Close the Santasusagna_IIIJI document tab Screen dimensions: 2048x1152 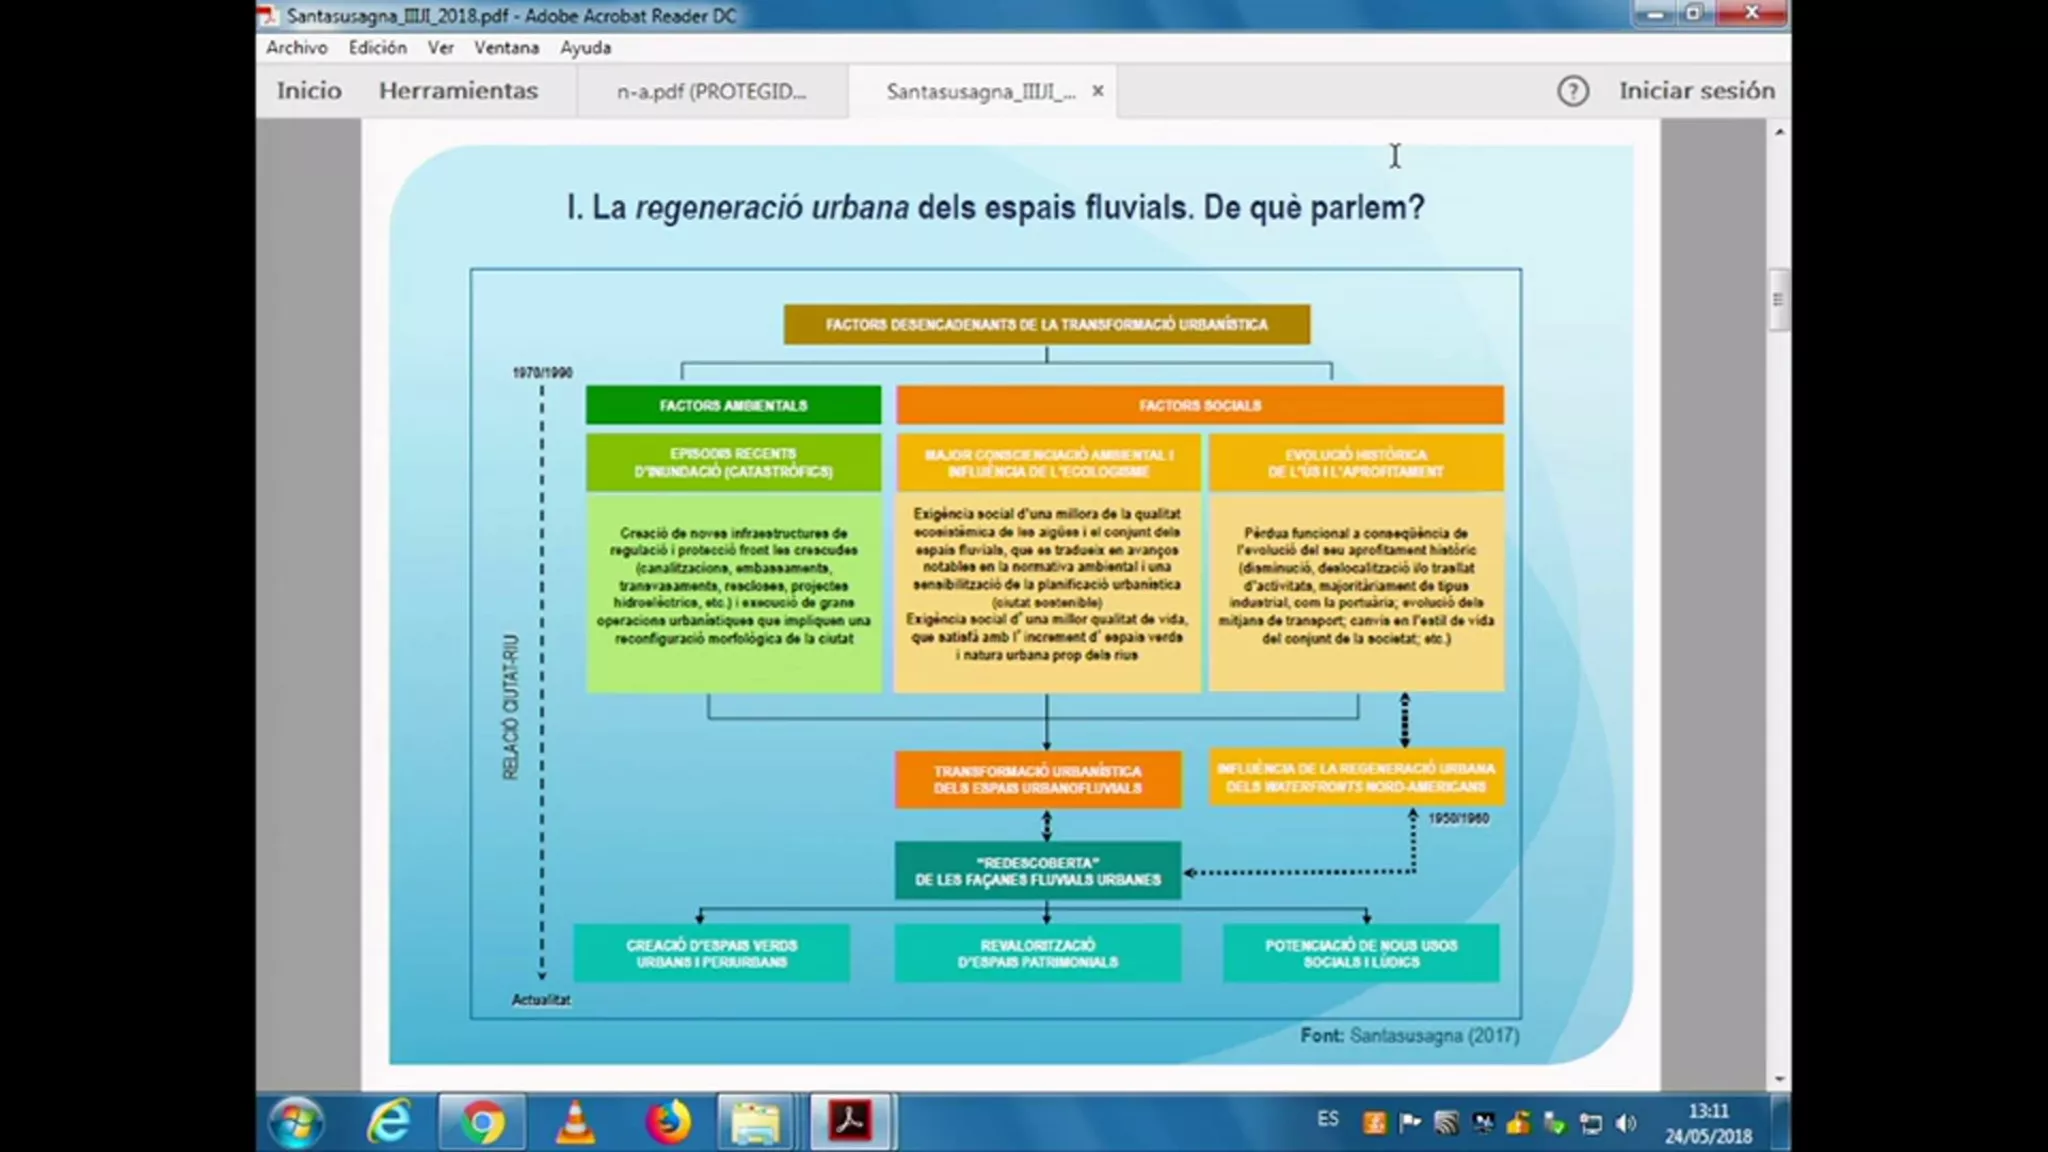[1098, 90]
